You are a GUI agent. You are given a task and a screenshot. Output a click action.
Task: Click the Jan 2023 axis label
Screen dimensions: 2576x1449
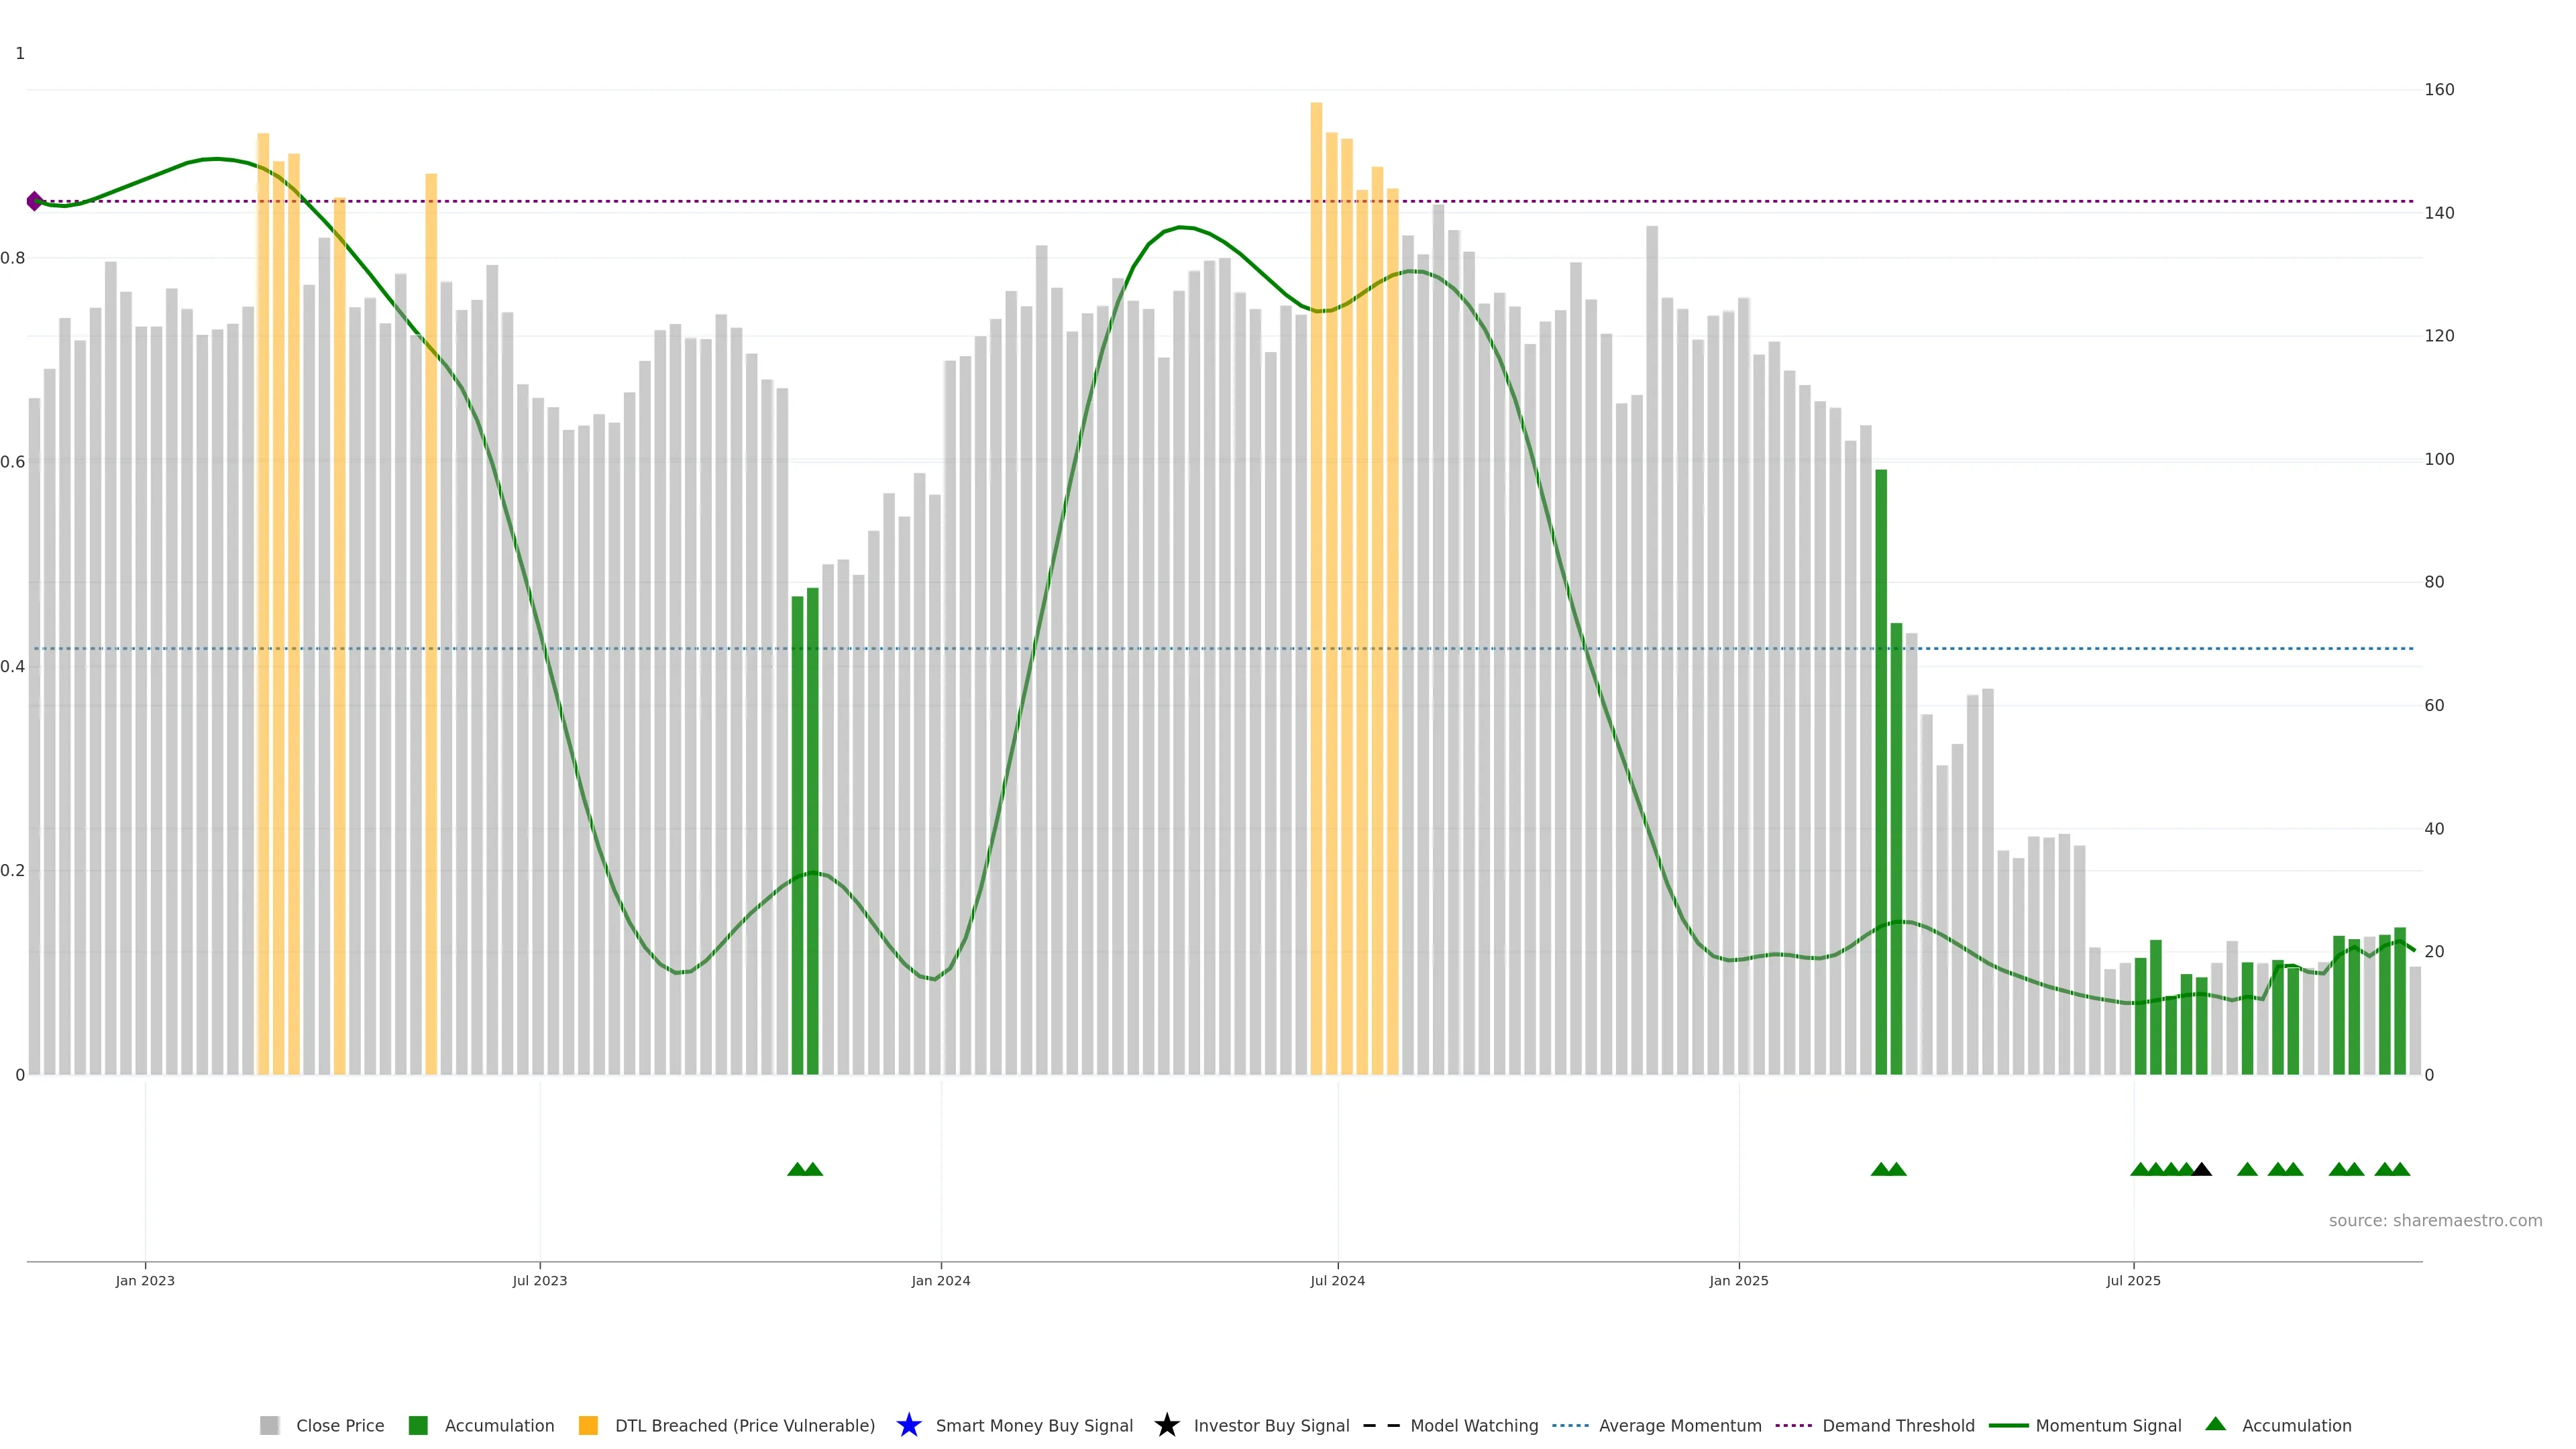point(145,1280)
